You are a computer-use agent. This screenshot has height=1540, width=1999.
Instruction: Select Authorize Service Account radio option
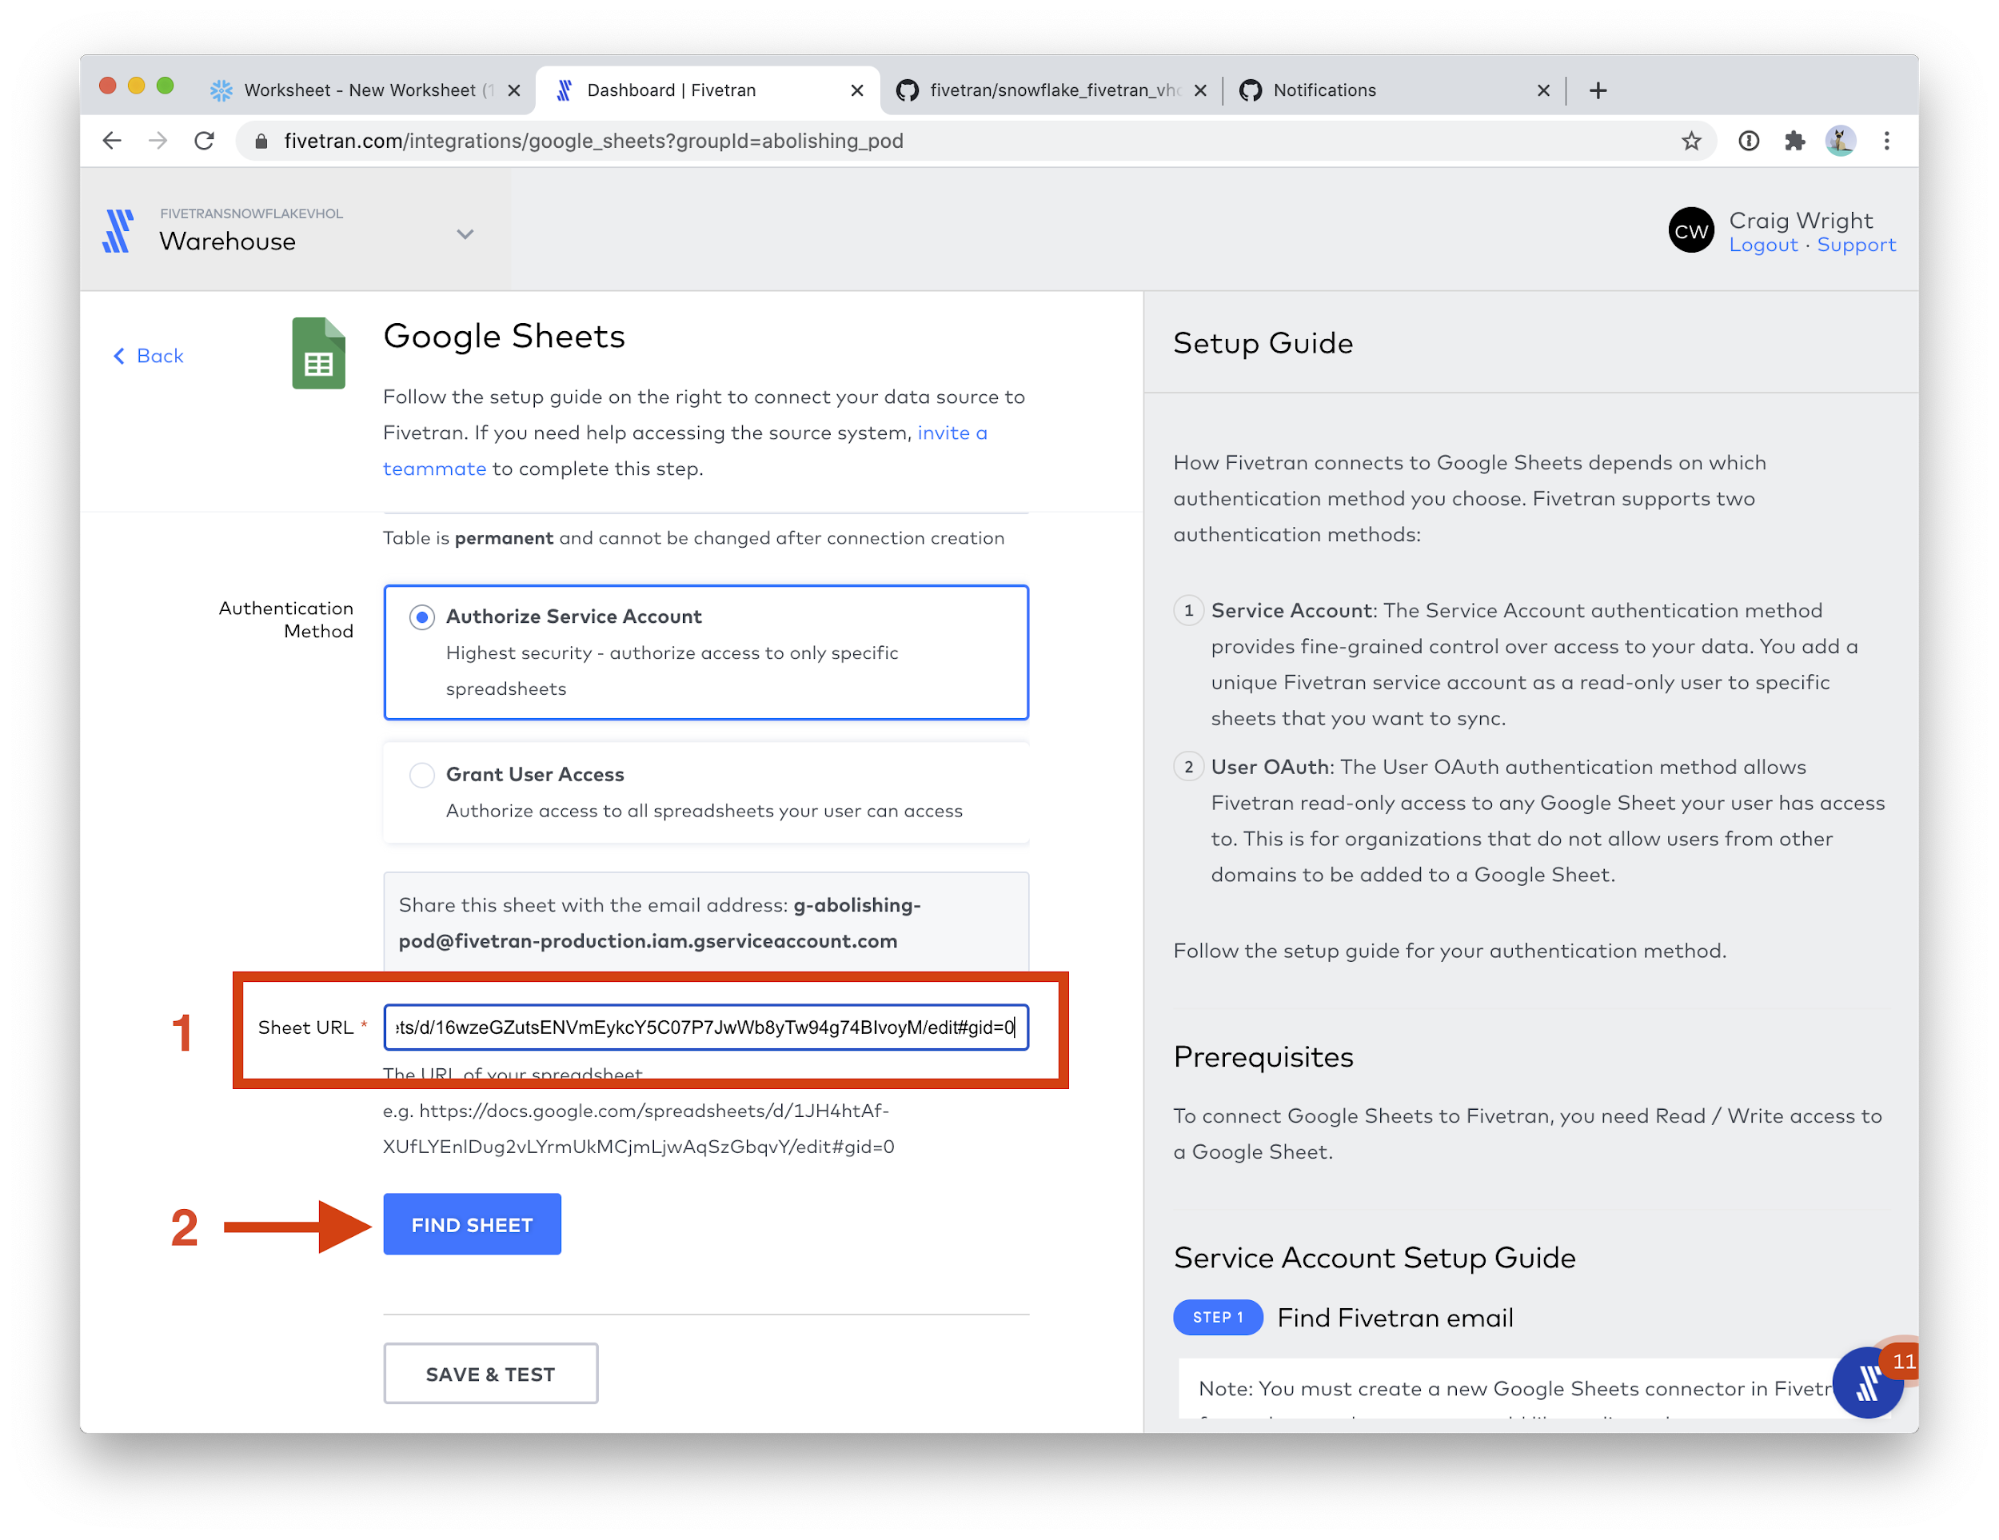point(422,617)
